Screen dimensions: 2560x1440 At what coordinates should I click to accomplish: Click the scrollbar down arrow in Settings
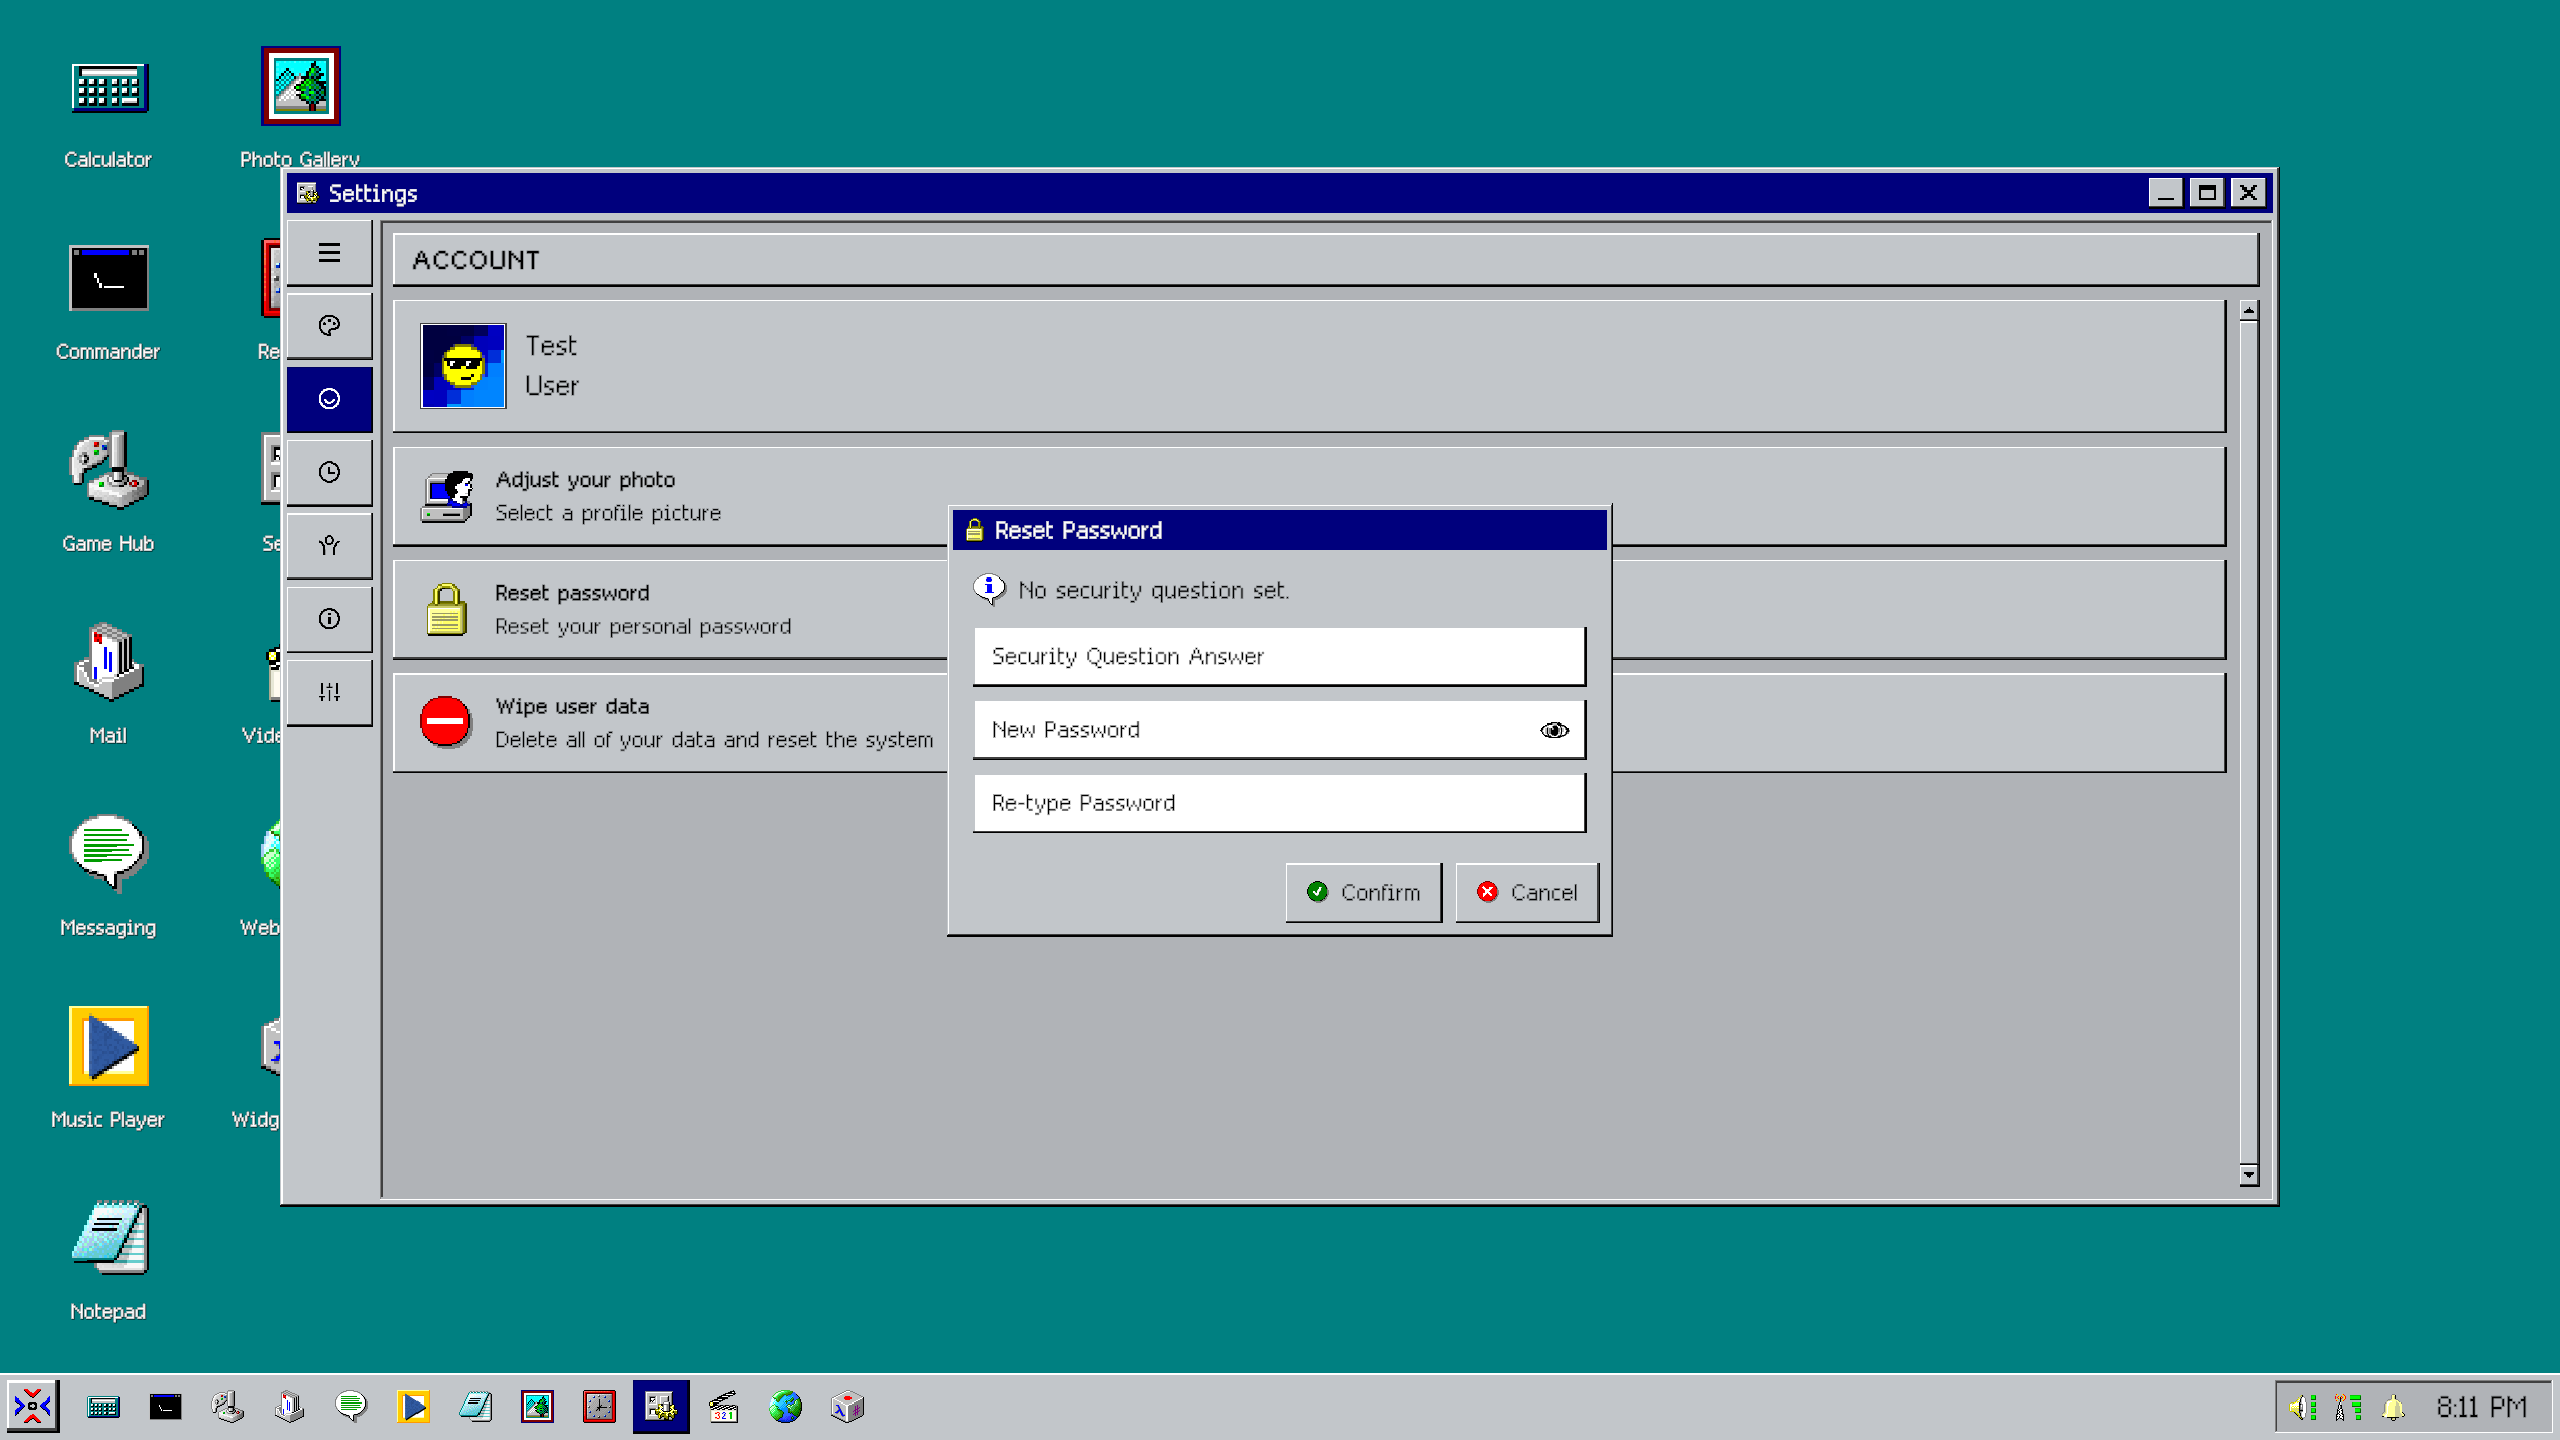(x=2248, y=1175)
